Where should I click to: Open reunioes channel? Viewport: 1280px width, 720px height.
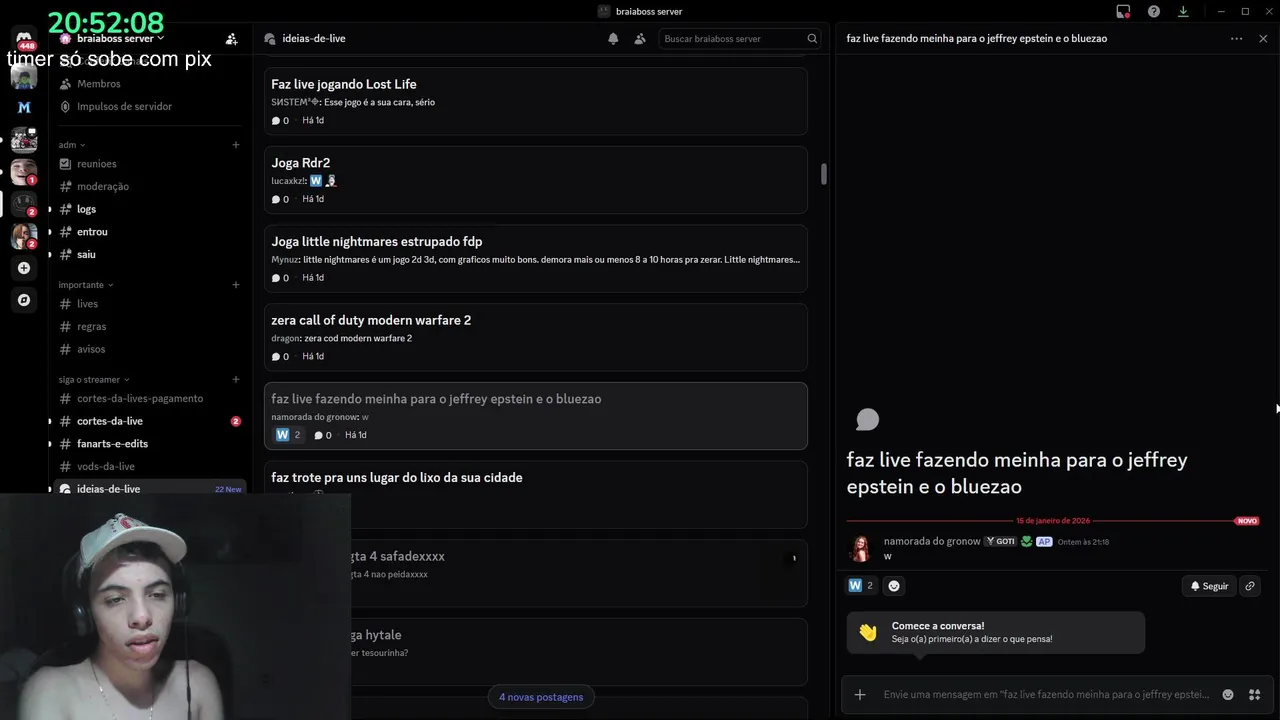pyautogui.click(x=148, y=164)
